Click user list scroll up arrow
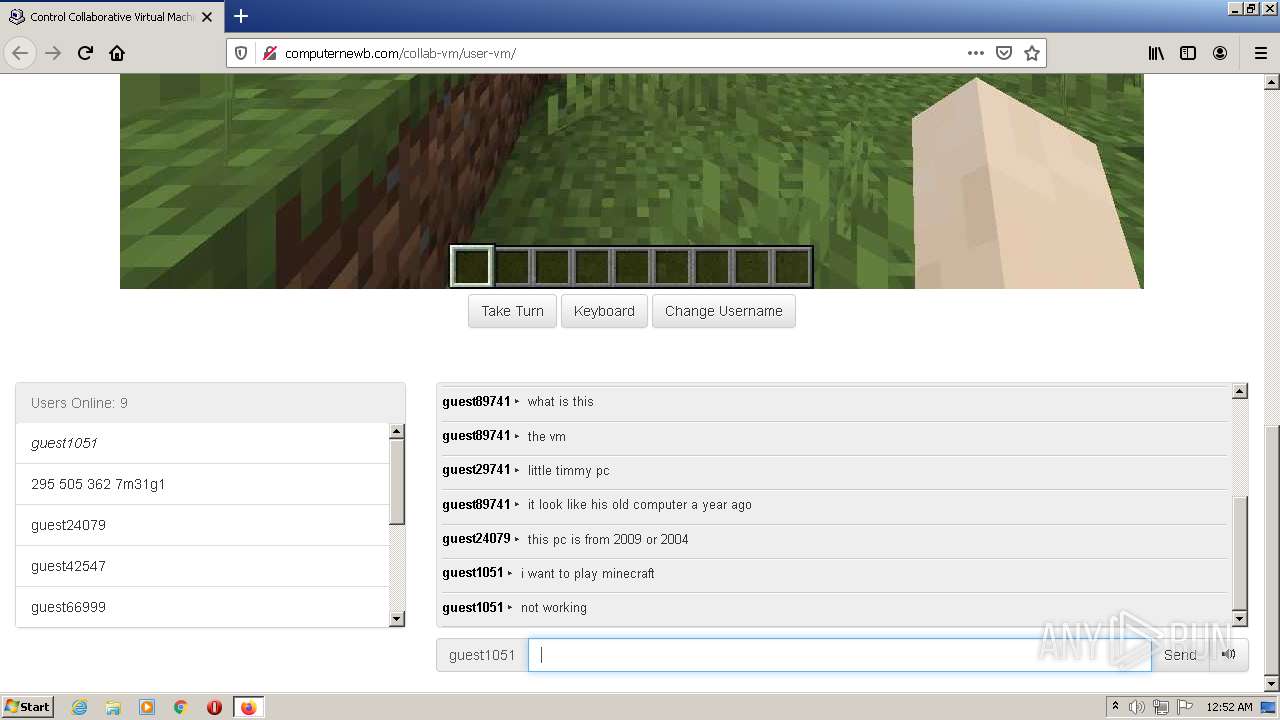This screenshot has width=1280, height=720. pos(396,431)
